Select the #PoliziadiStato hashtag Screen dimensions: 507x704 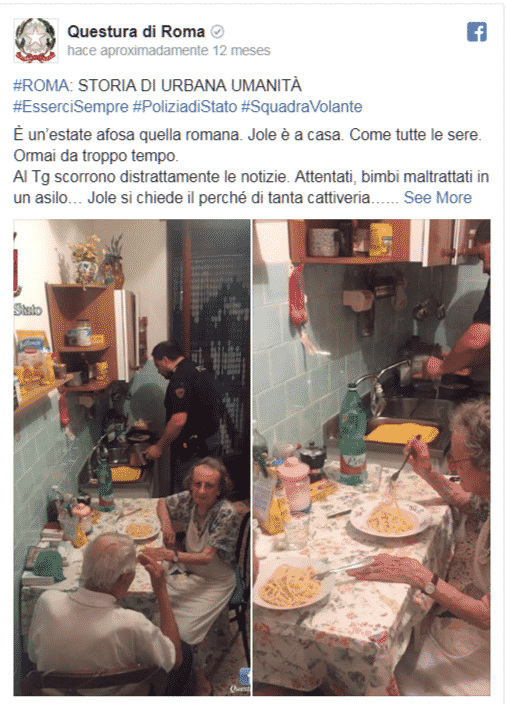pyautogui.click(x=185, y=106)
